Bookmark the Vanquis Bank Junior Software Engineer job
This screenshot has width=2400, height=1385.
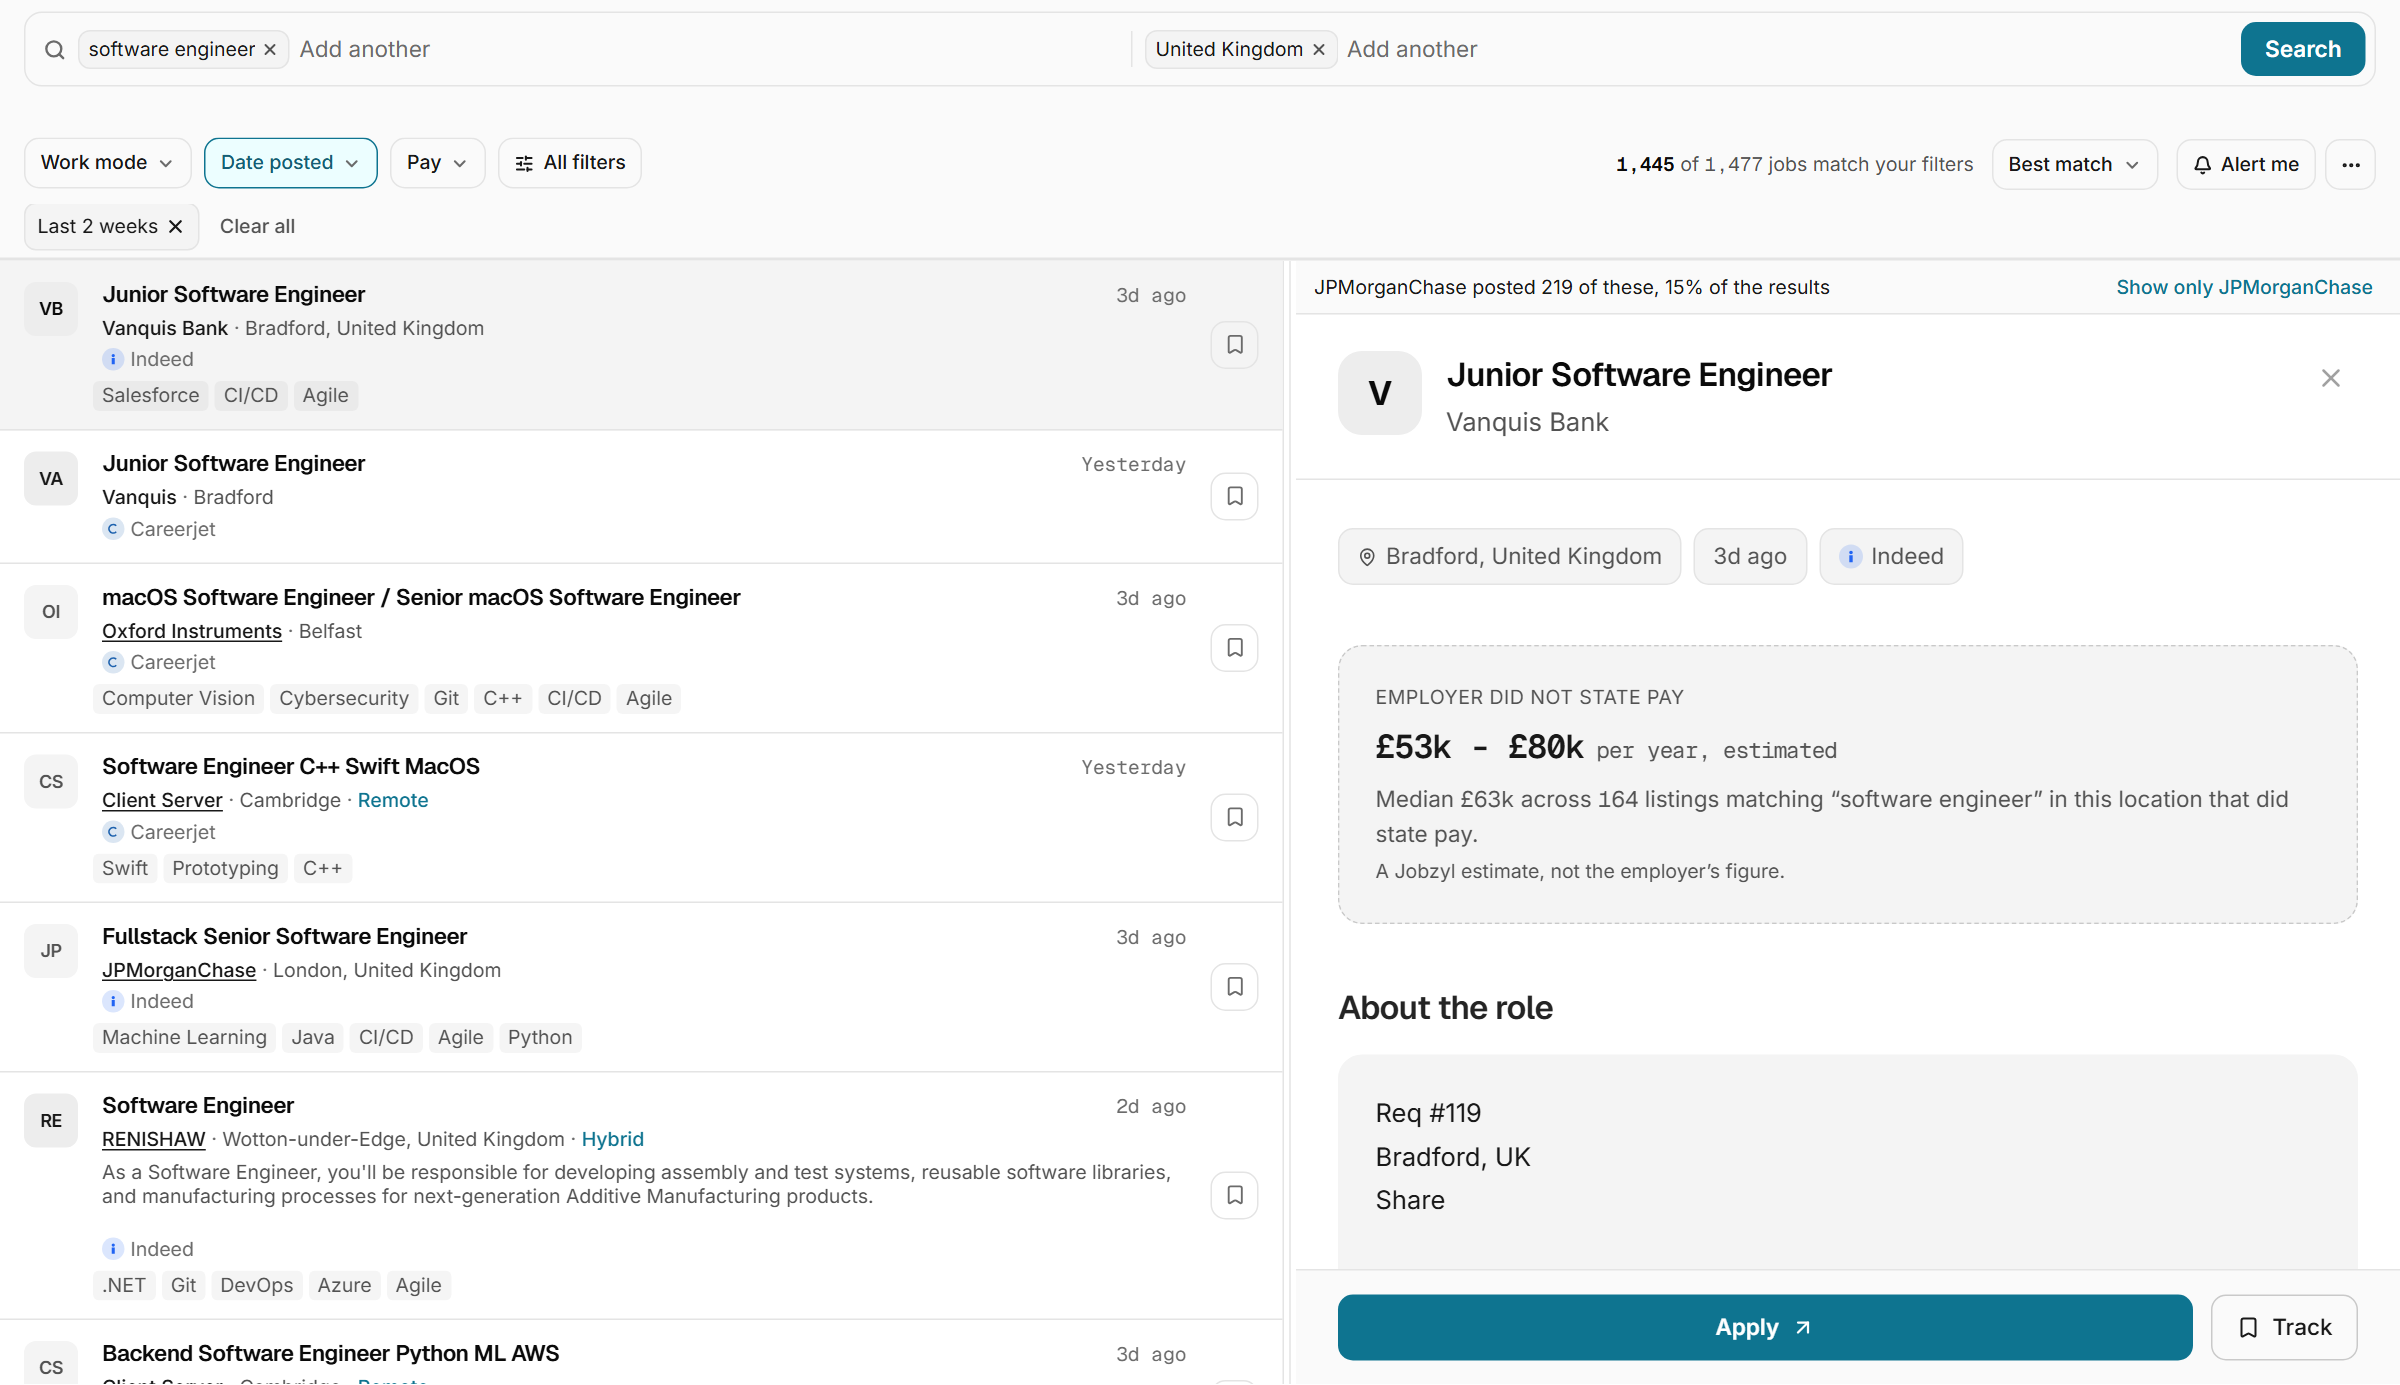pyautogui.click(x=1235, y=345)
